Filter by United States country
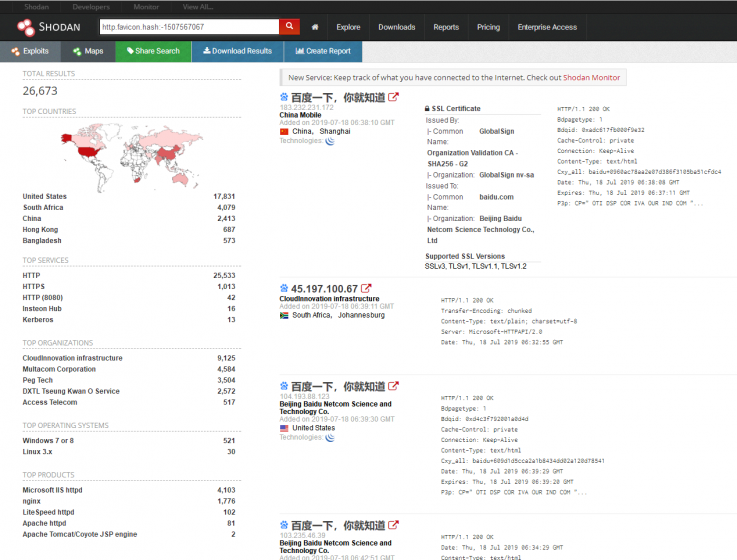Image resolution: width=737 pixels, height=560 pixels. coord(45,197)
